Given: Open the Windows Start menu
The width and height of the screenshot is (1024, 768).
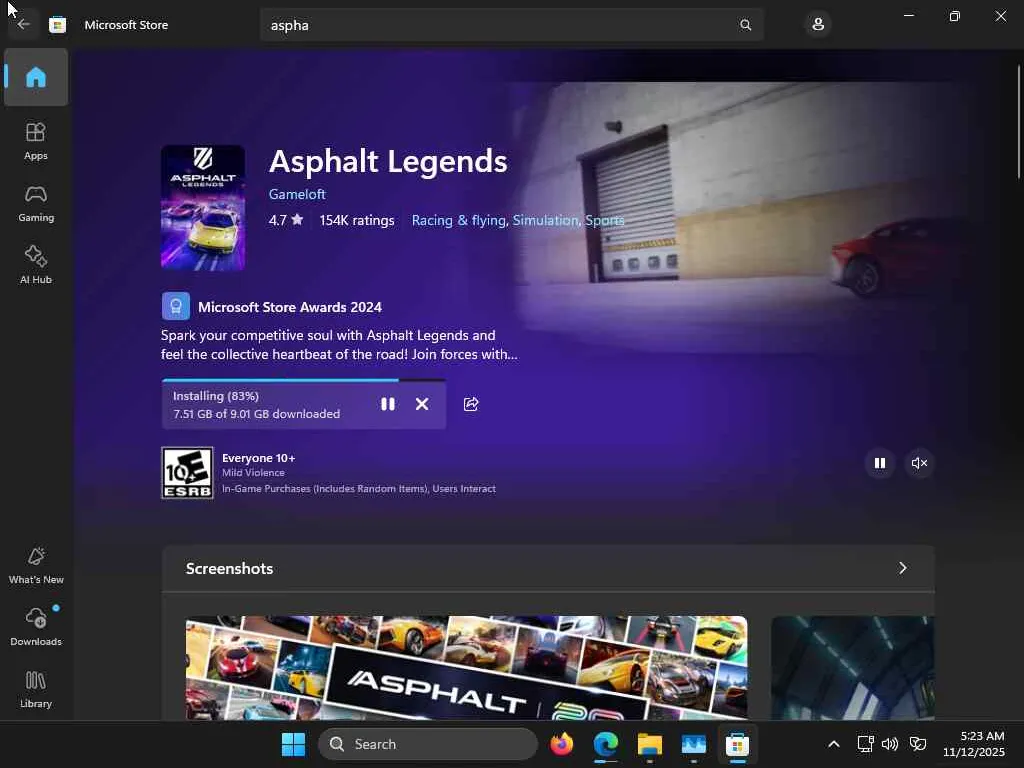Looking at the screenshot, I should [293, 744].
